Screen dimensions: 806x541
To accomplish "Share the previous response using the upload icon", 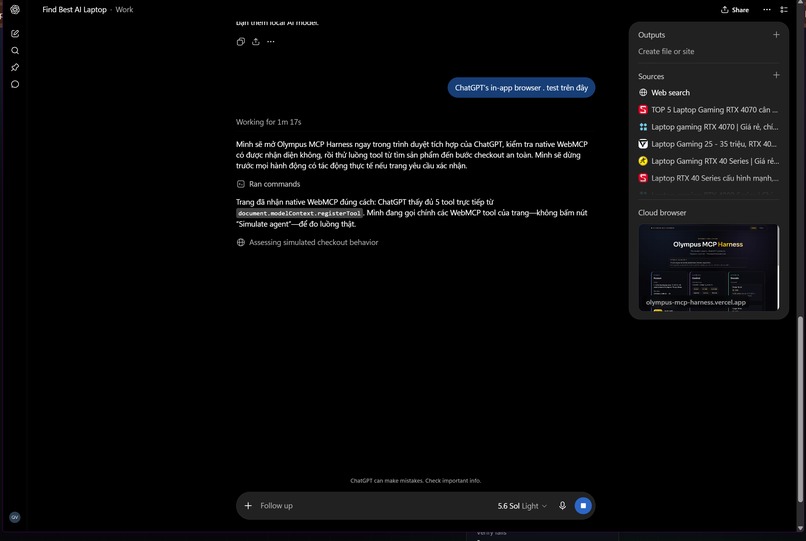I will point(255,42).
